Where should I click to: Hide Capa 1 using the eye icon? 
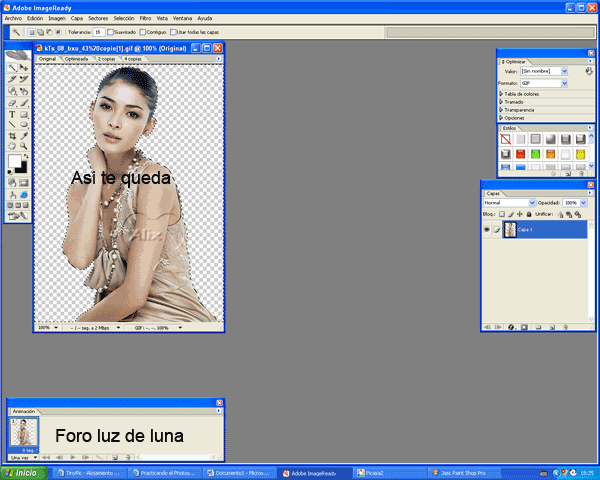487,229
